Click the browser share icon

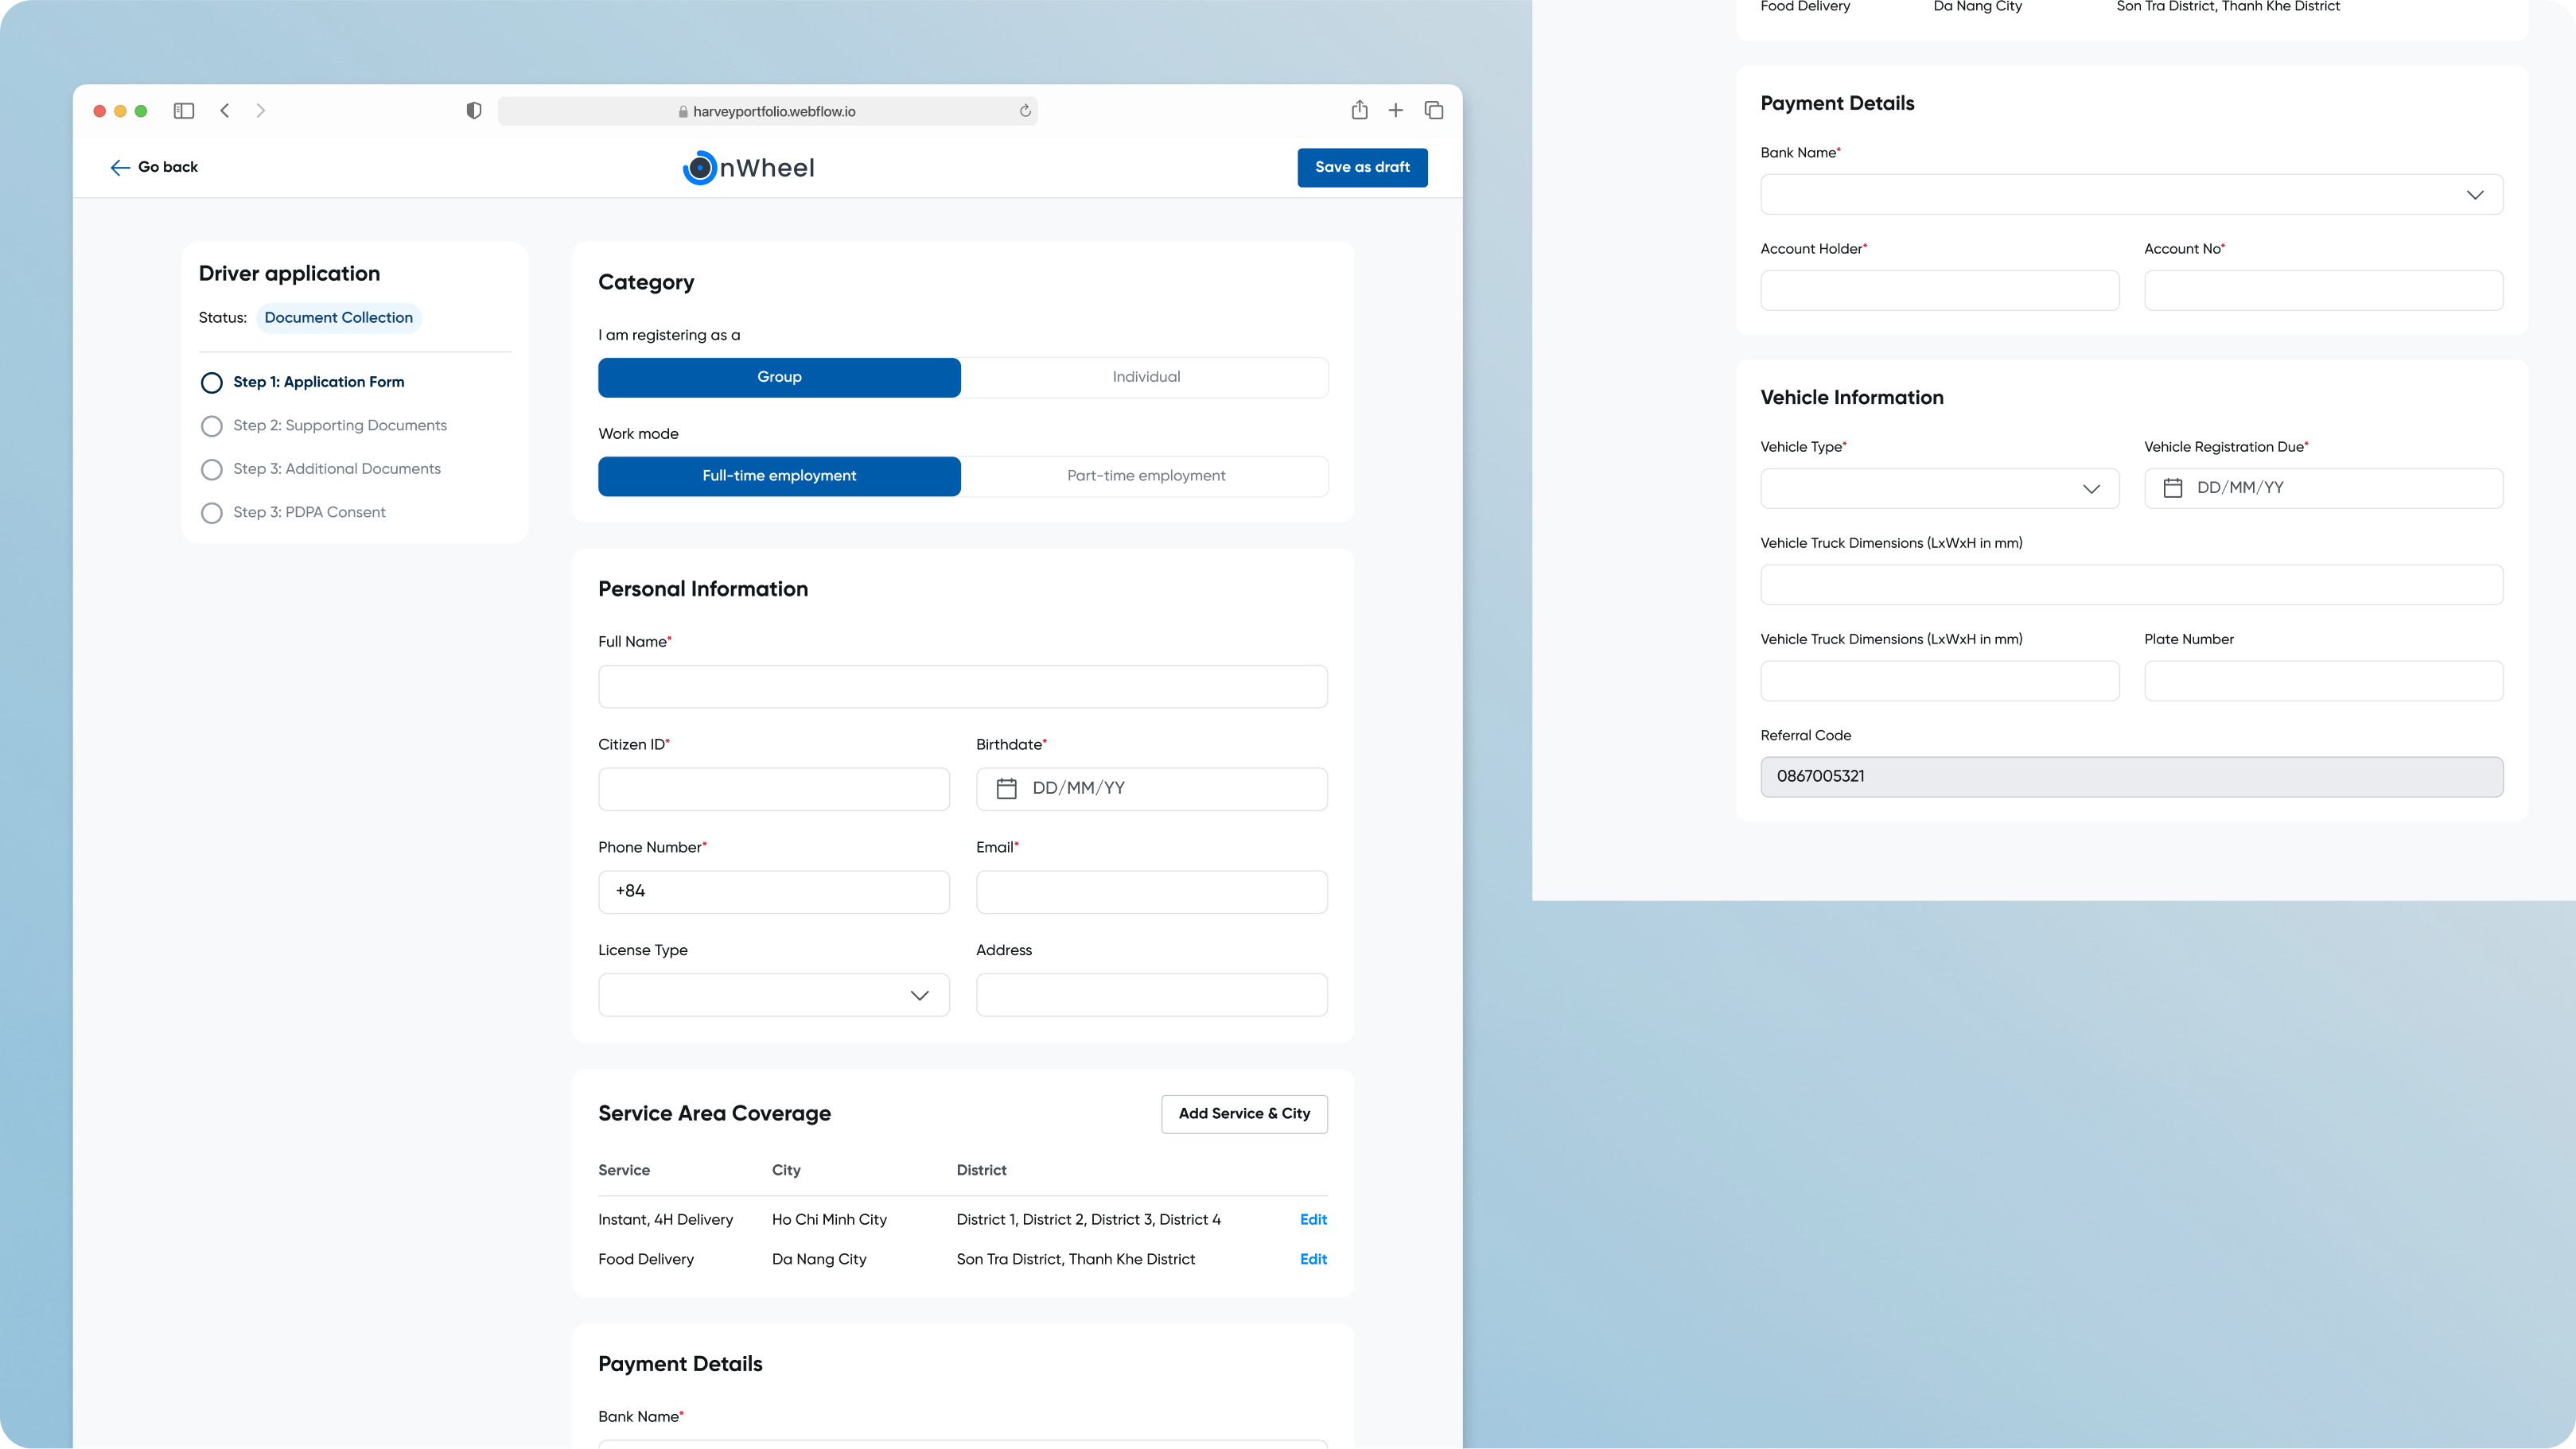(1359, 111)
